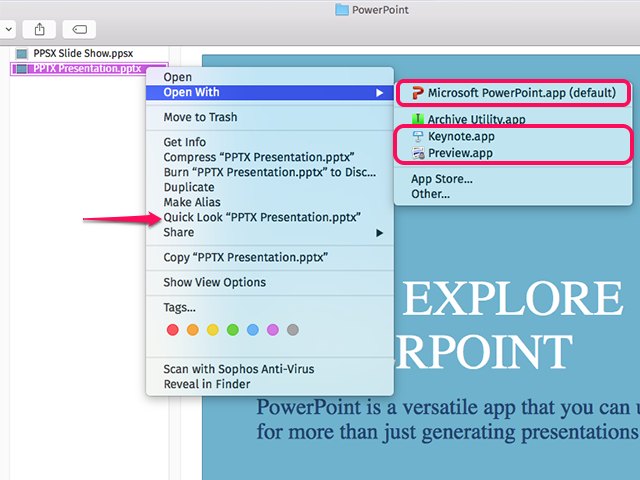
Task: Select the PPSX Slide Show.ppsx file icon
Action: [22, 53]
